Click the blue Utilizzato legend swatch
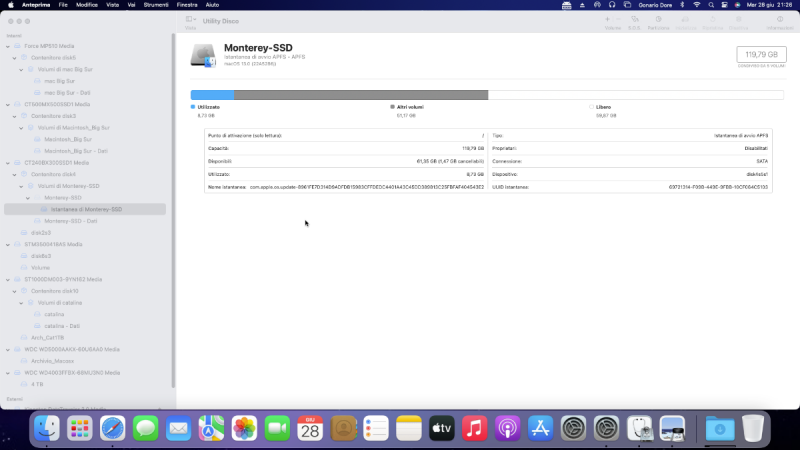The height and width of the screenshot is (450, 800). pos(193,107)
